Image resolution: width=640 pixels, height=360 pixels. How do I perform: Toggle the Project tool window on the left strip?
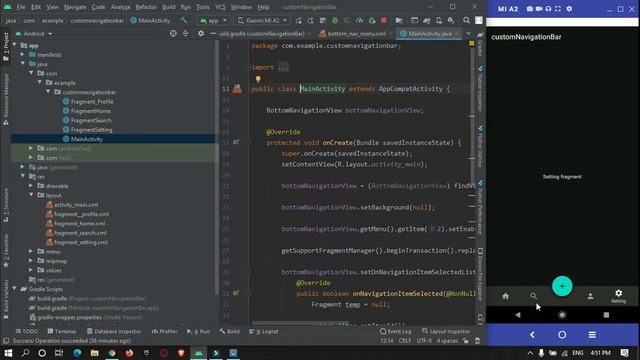pos(6,47)
